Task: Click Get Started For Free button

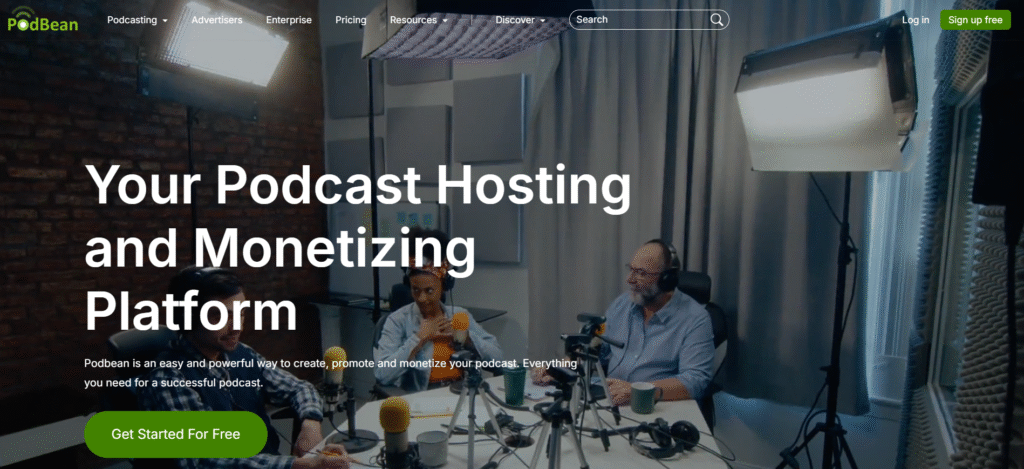Action: point(176,434)
